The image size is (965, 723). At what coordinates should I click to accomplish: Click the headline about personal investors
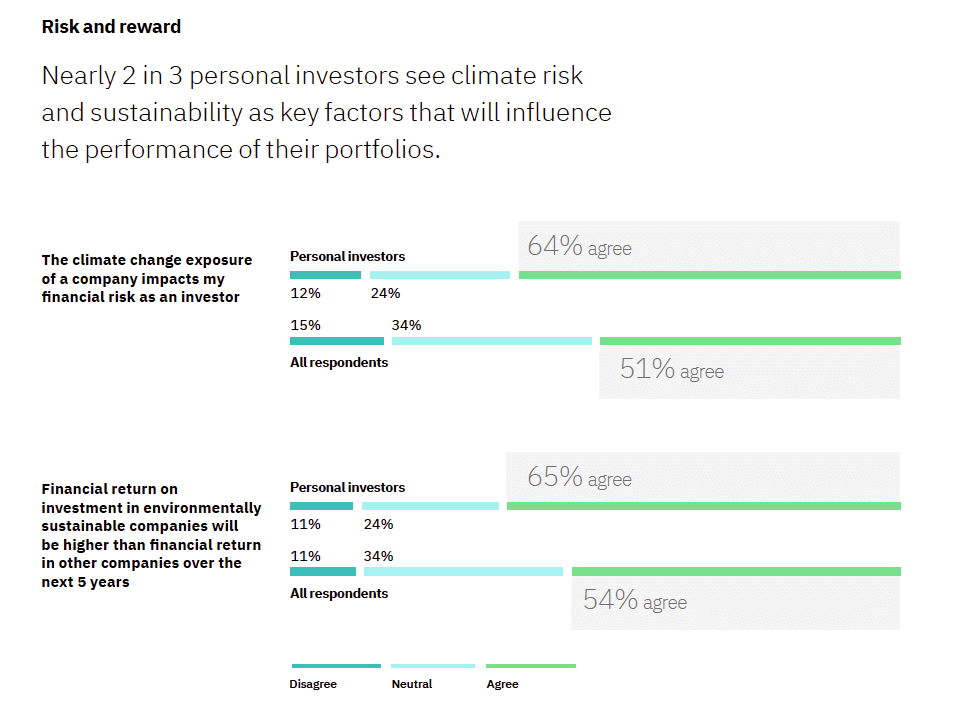[x=326, y=113]
